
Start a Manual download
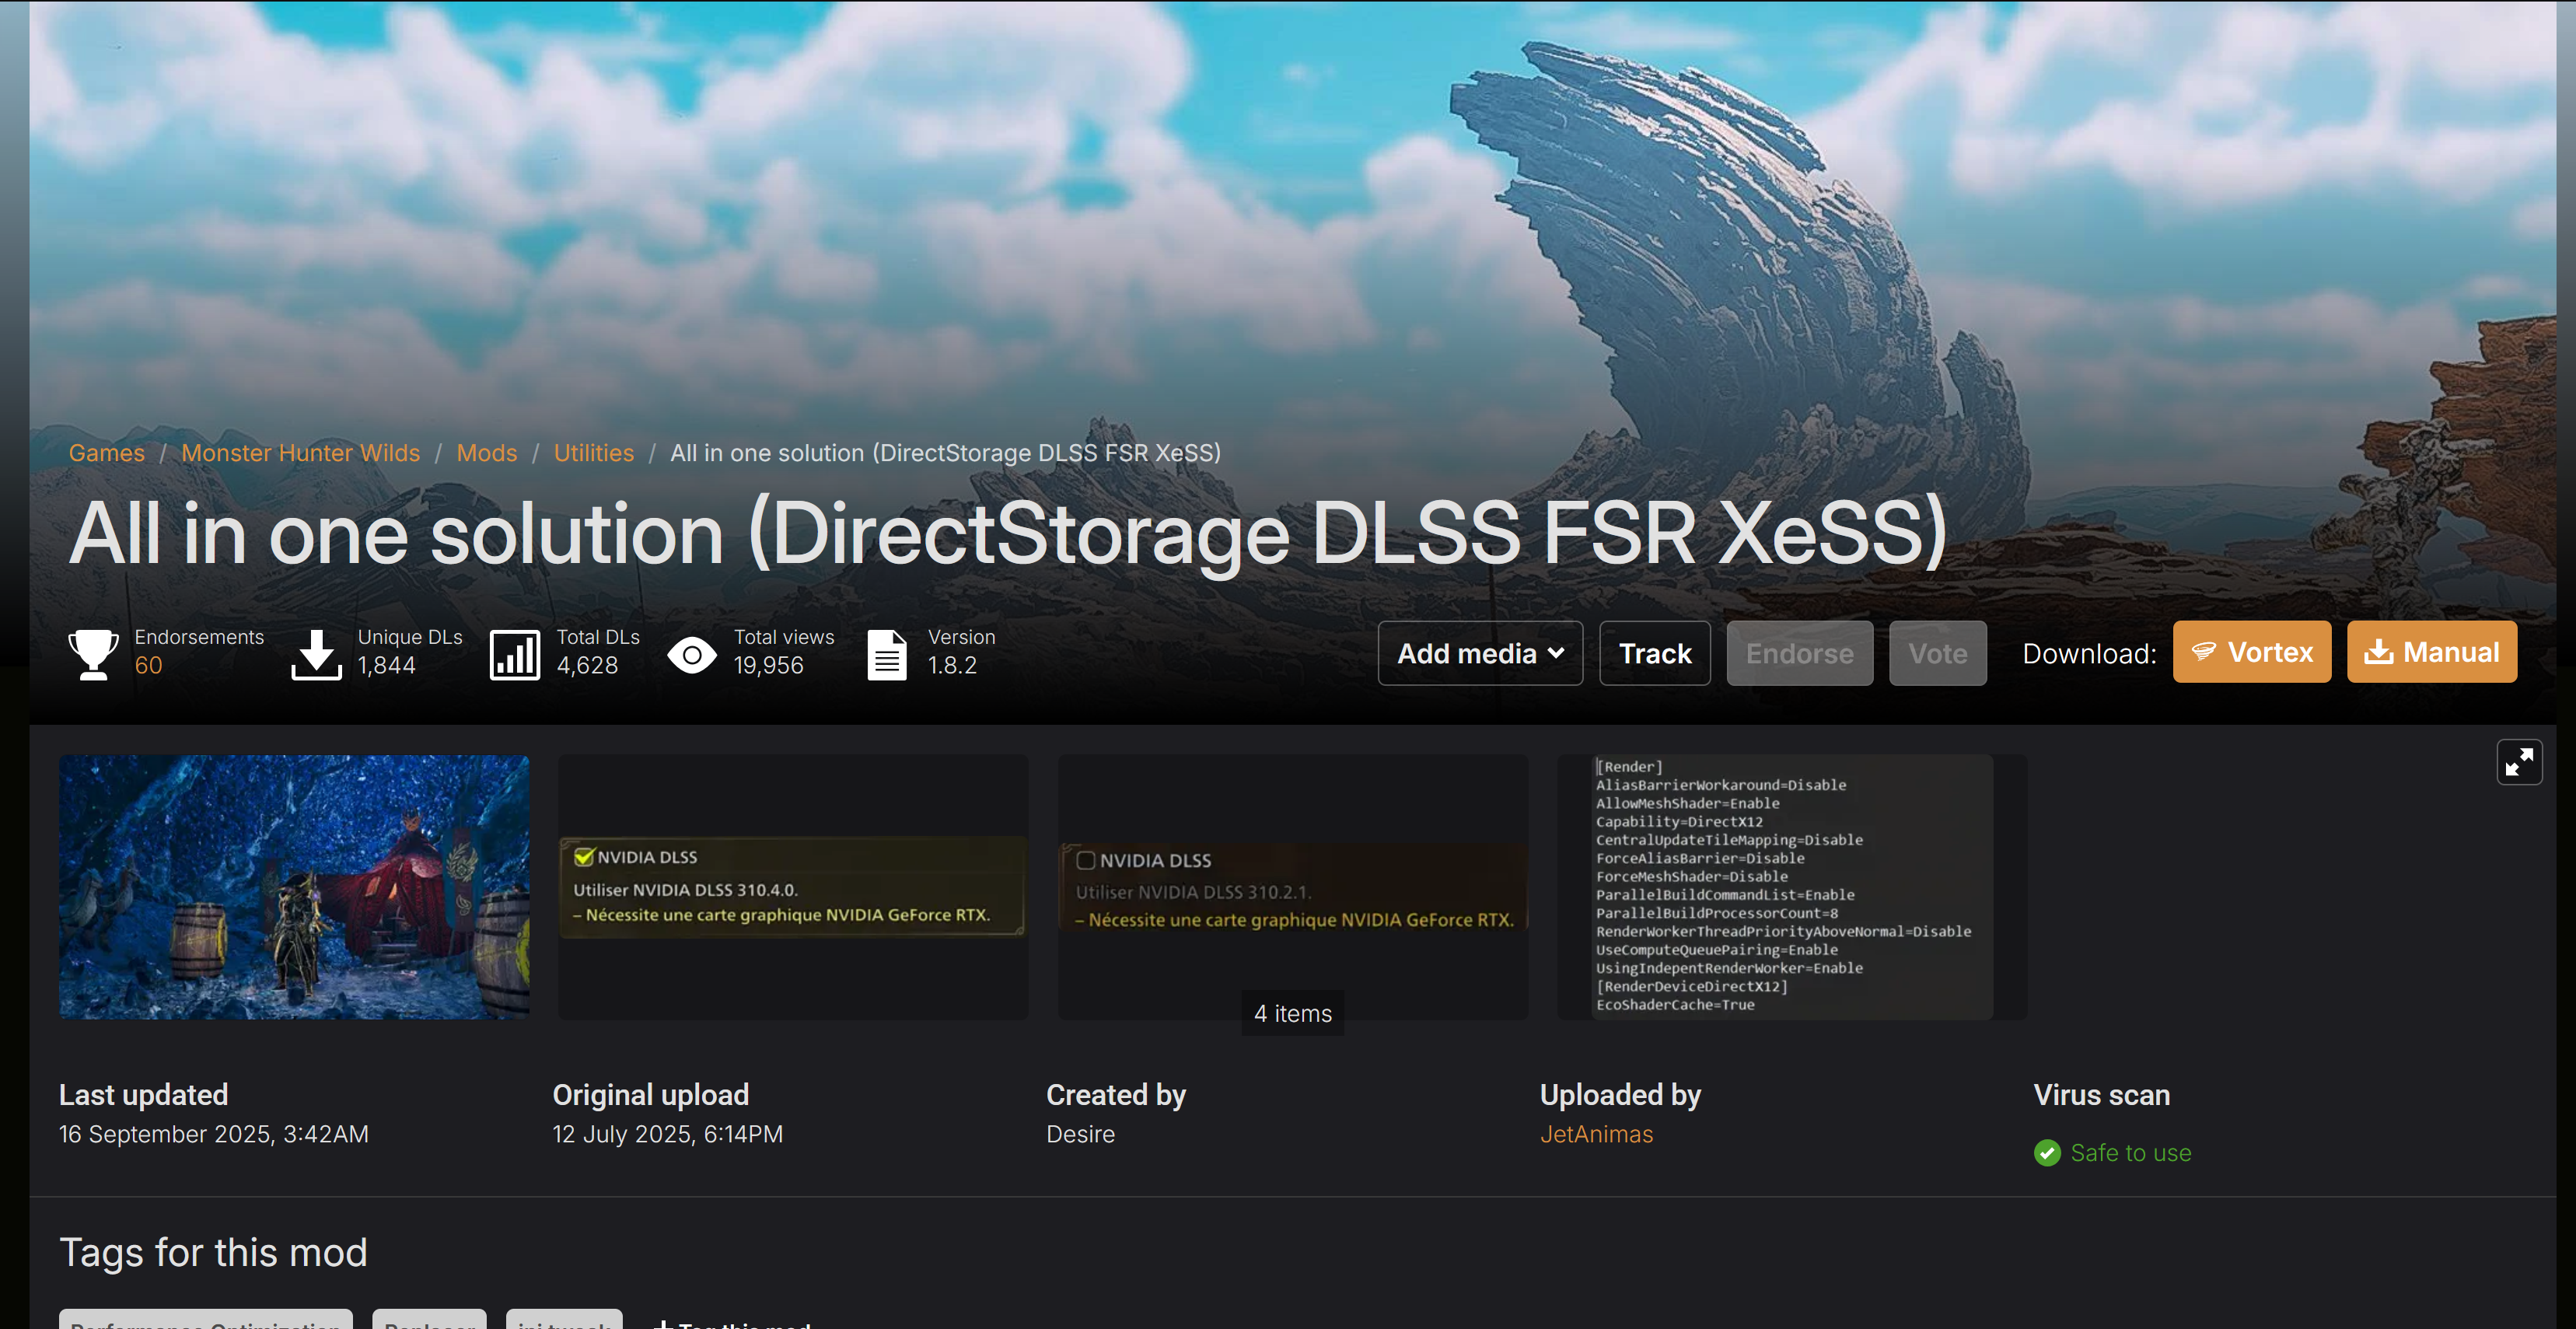tap(2431, 652)
